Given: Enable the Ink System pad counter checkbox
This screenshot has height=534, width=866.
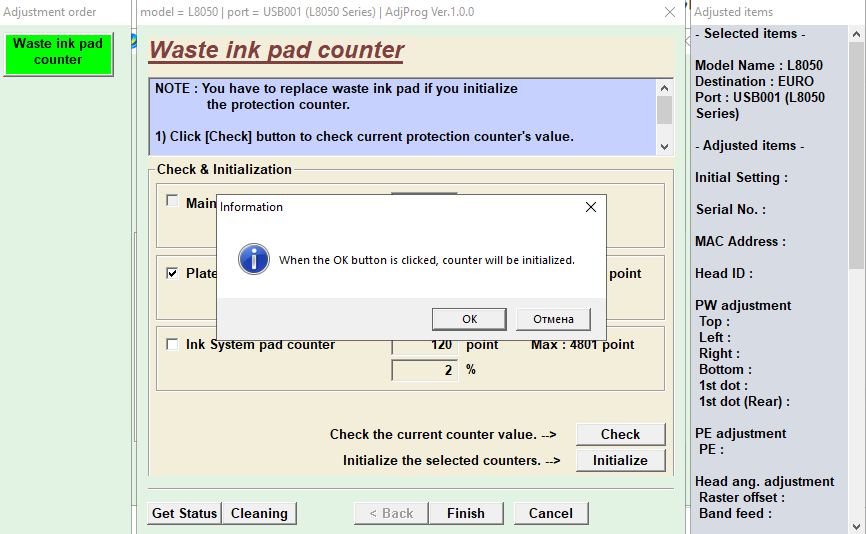Looking at the screenshot, I should click(172, 344).
